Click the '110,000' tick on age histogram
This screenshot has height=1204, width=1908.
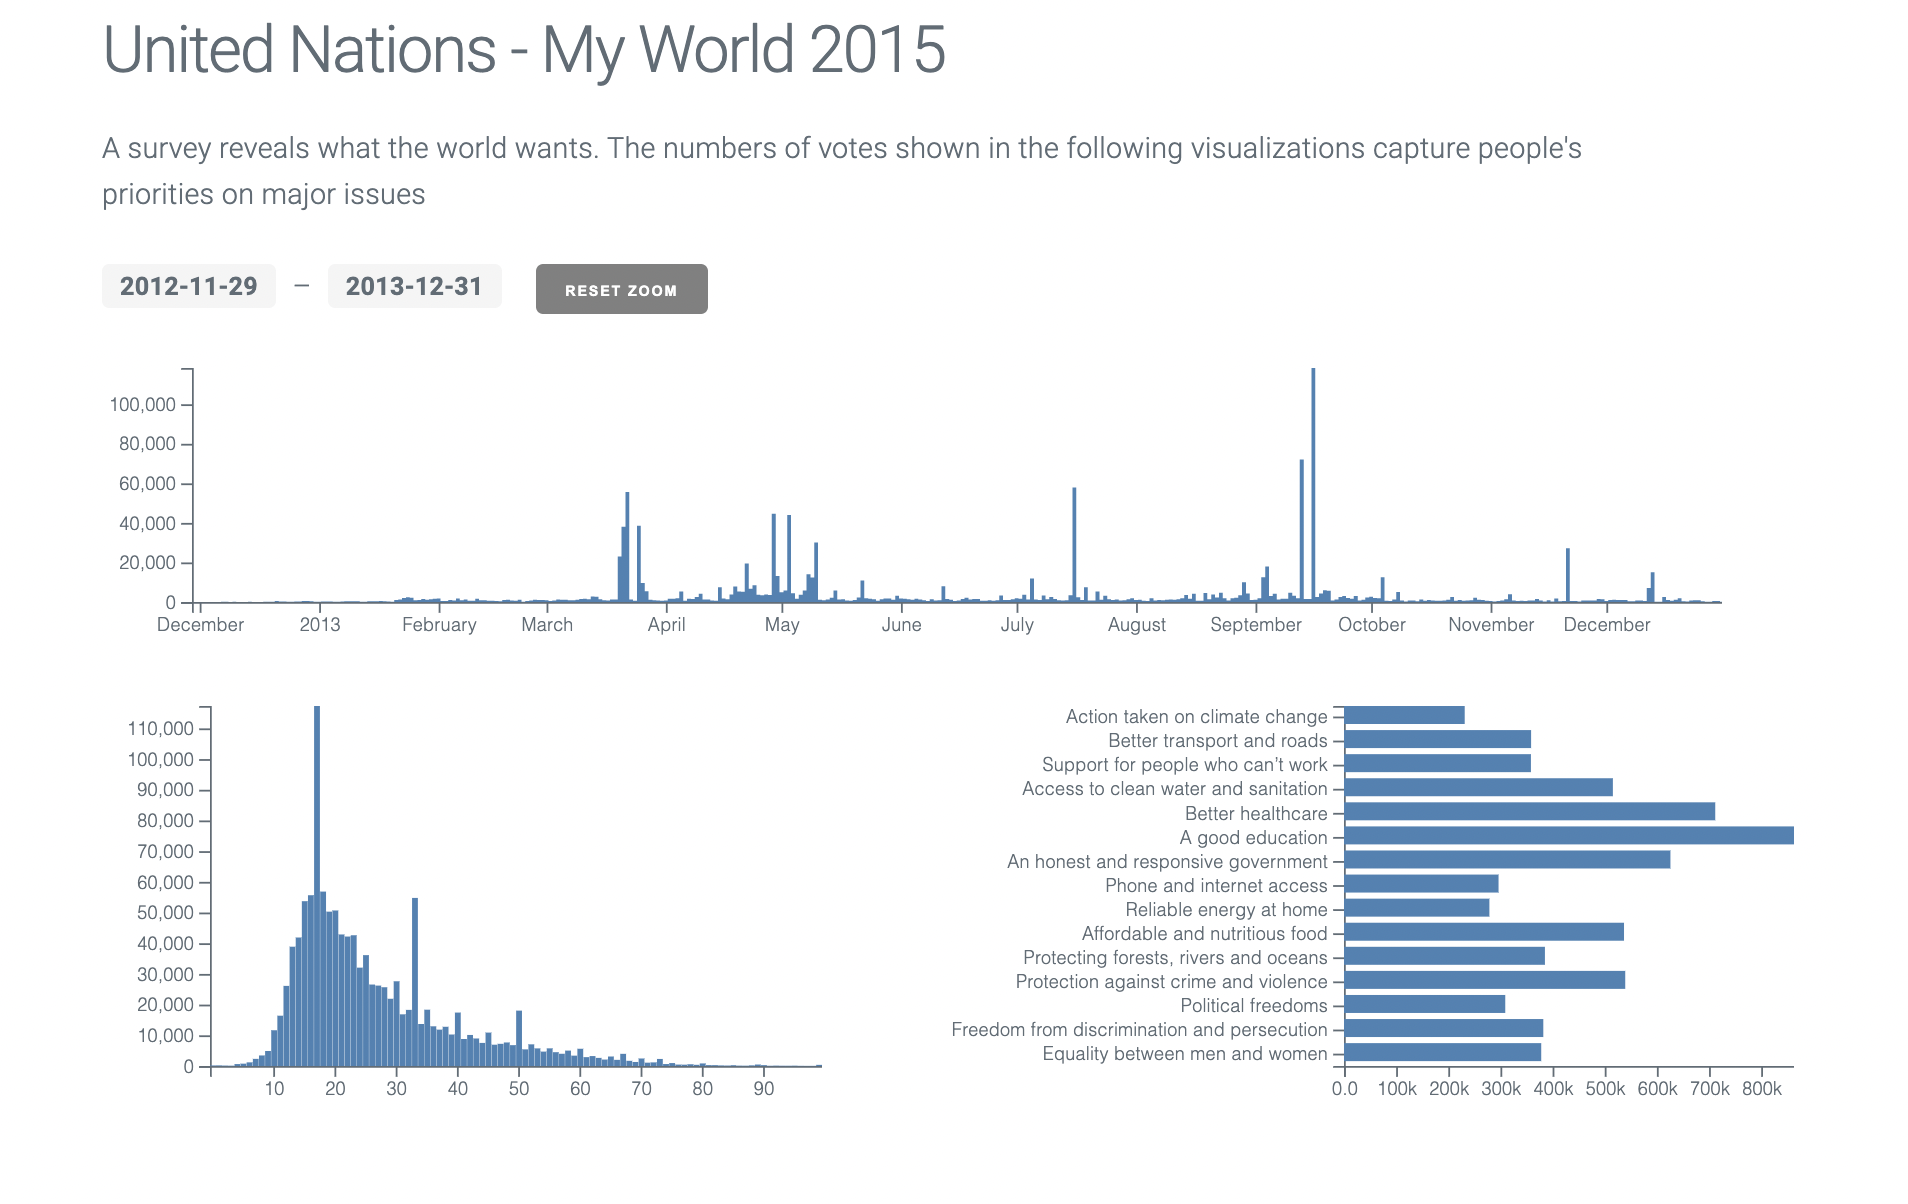point(160,728)
